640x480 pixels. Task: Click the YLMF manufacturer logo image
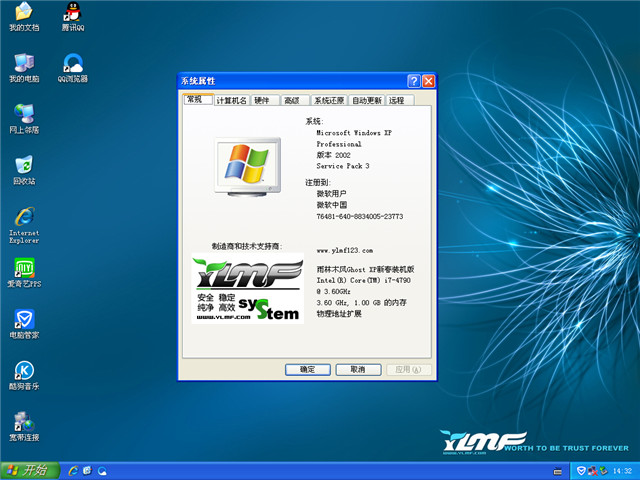(x=248, y=289)
